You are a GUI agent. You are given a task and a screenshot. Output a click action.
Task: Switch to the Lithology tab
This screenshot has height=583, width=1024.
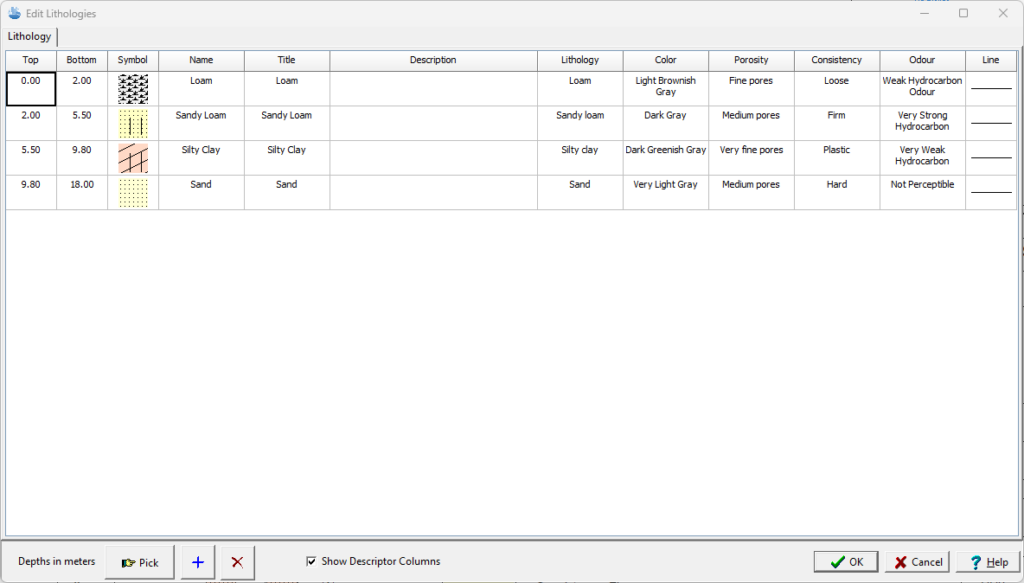(29, 36)
